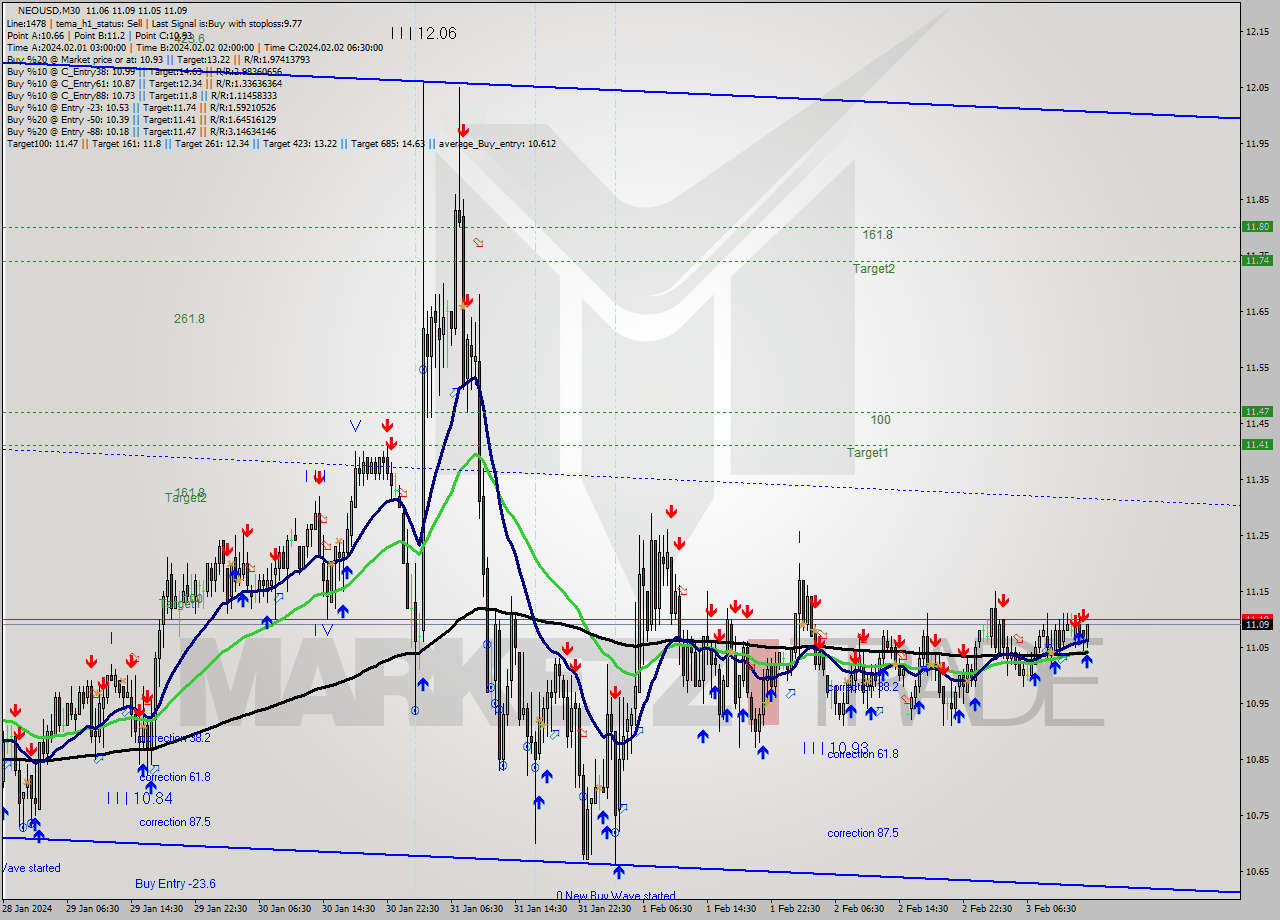Click the '29 Jan 14:30' time axis label
The image size is (1280, 920).
tap(155, 909)
